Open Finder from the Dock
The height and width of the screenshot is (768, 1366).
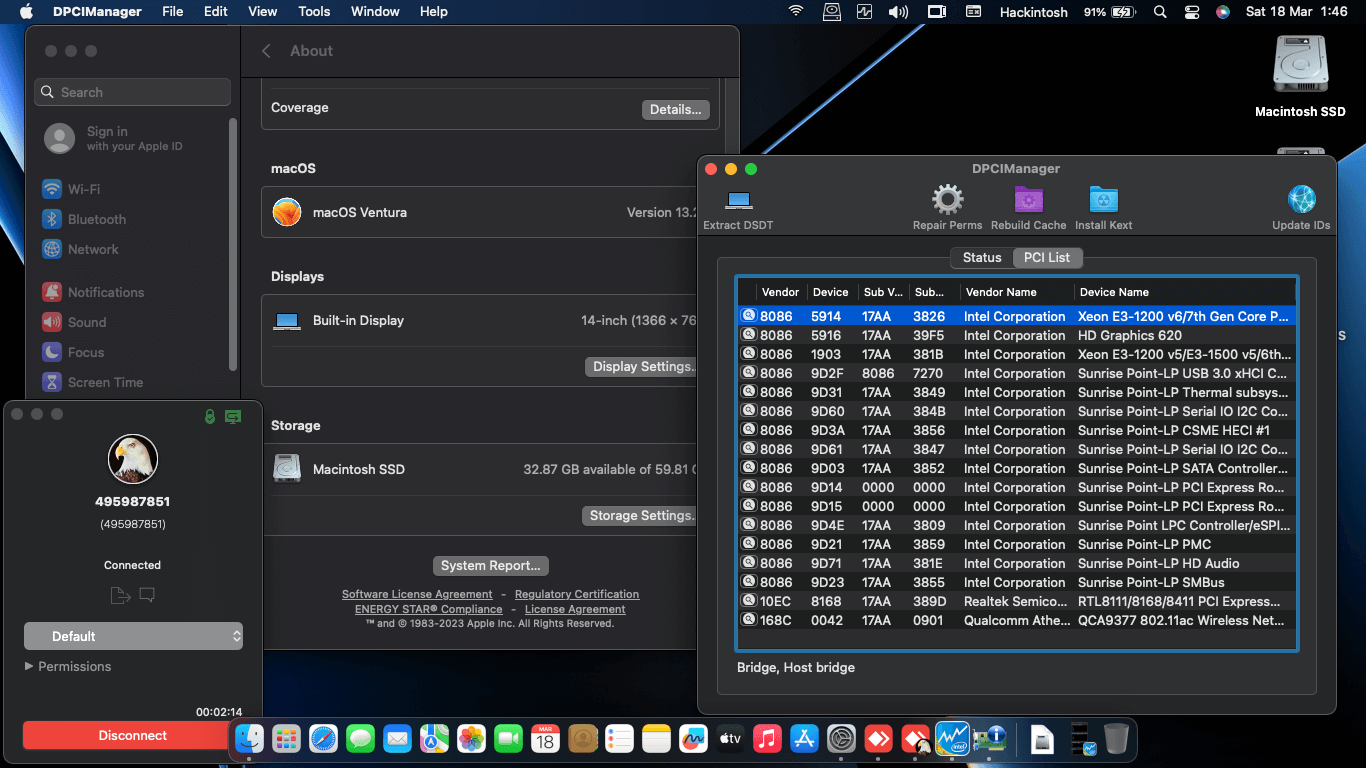[x=249, y=739]
